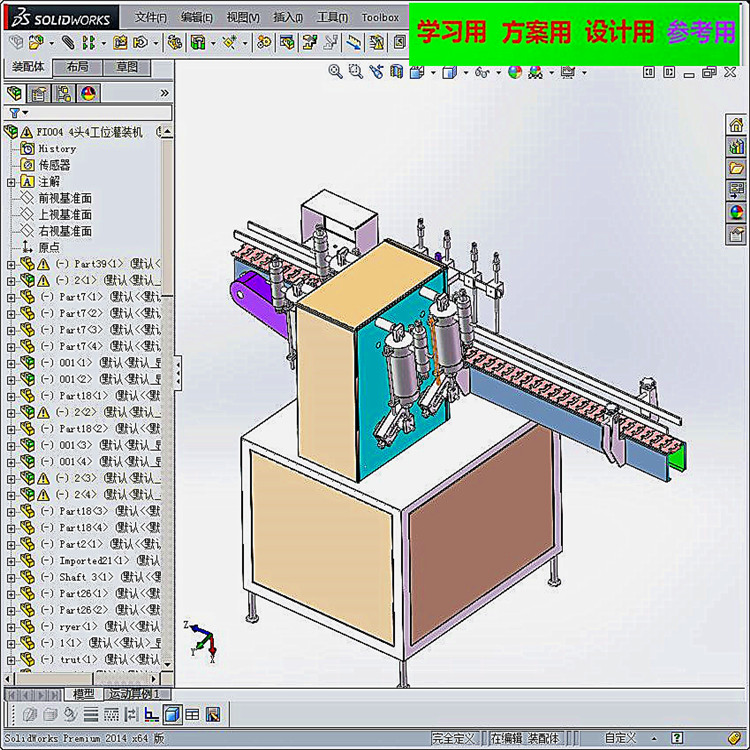
Task: Open the 编辑(E) menu
Action: click(196, 18)
